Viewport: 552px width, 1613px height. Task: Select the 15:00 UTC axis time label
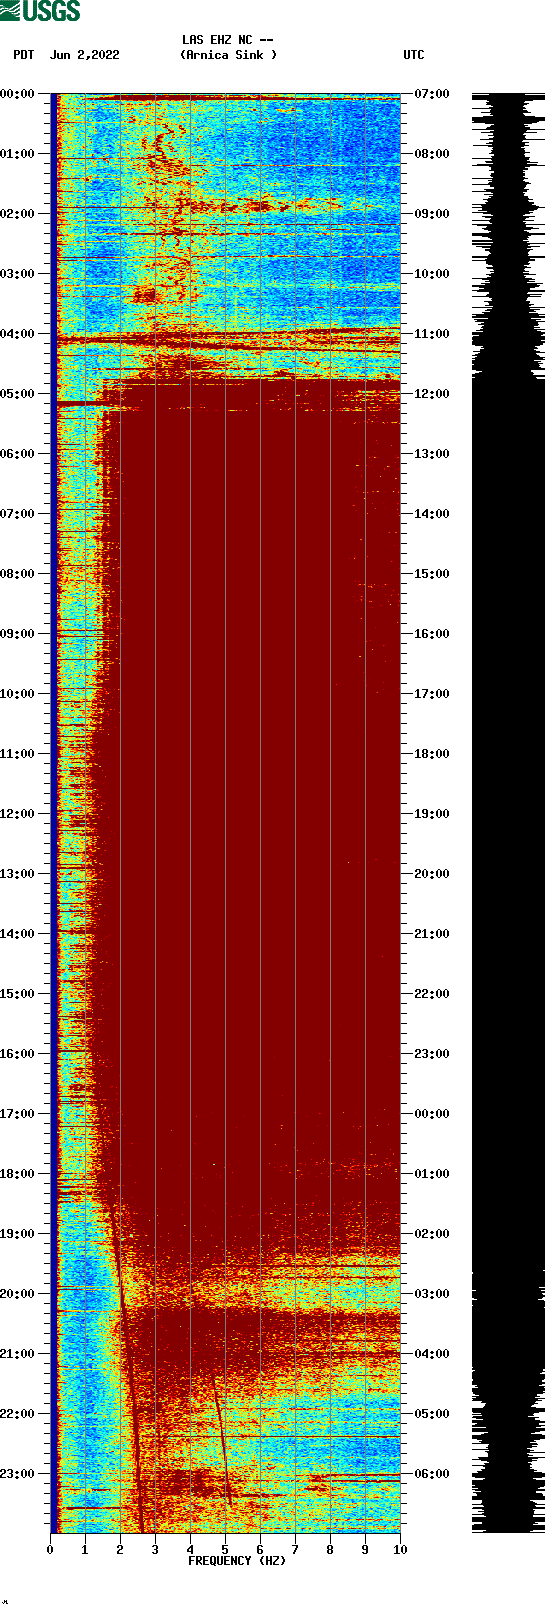(432, 574)
